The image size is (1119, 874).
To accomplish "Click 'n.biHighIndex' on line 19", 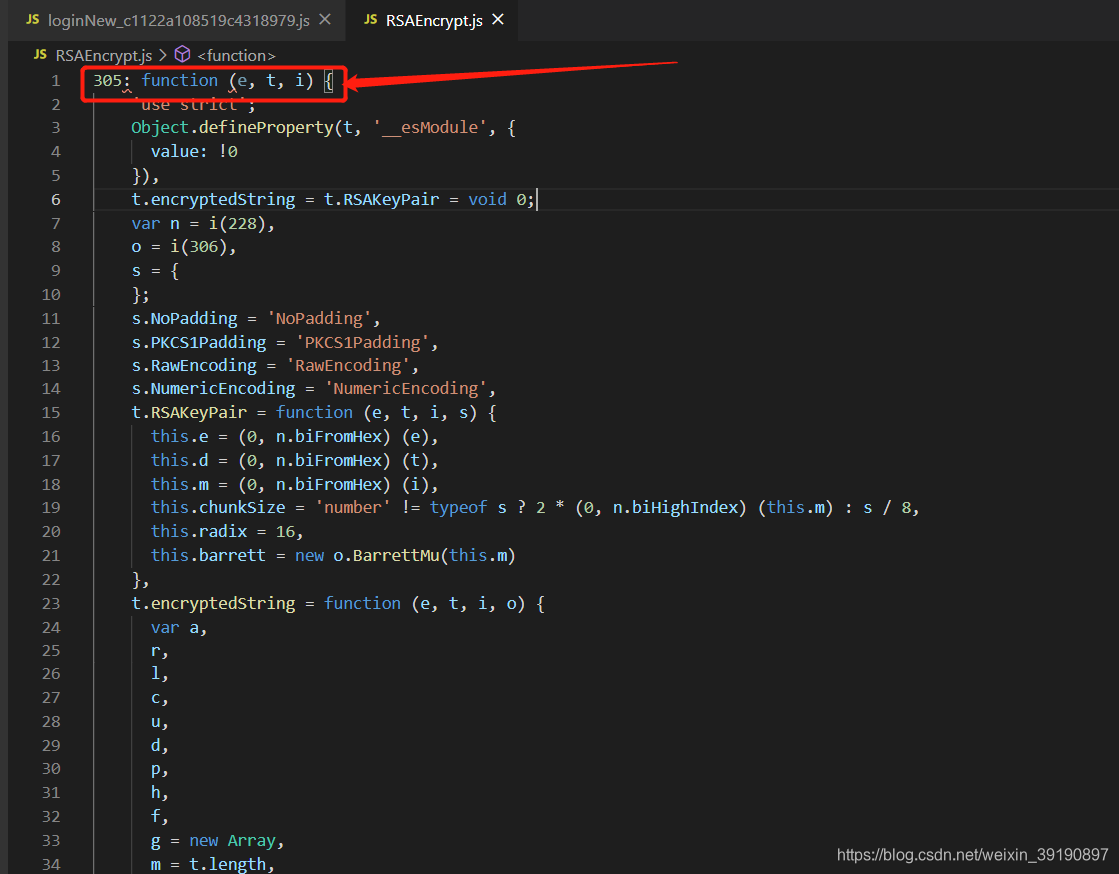I will tap(675, 508).
